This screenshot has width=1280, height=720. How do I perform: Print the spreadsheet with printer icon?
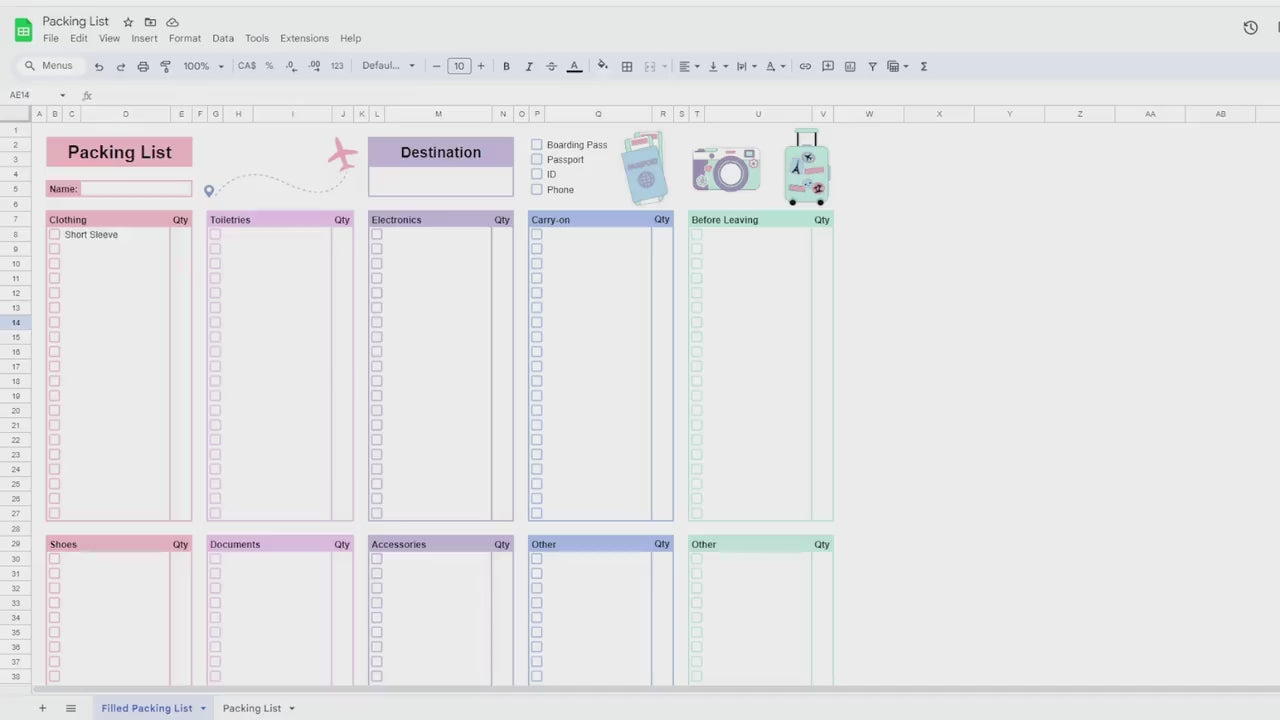coord(143,66)
